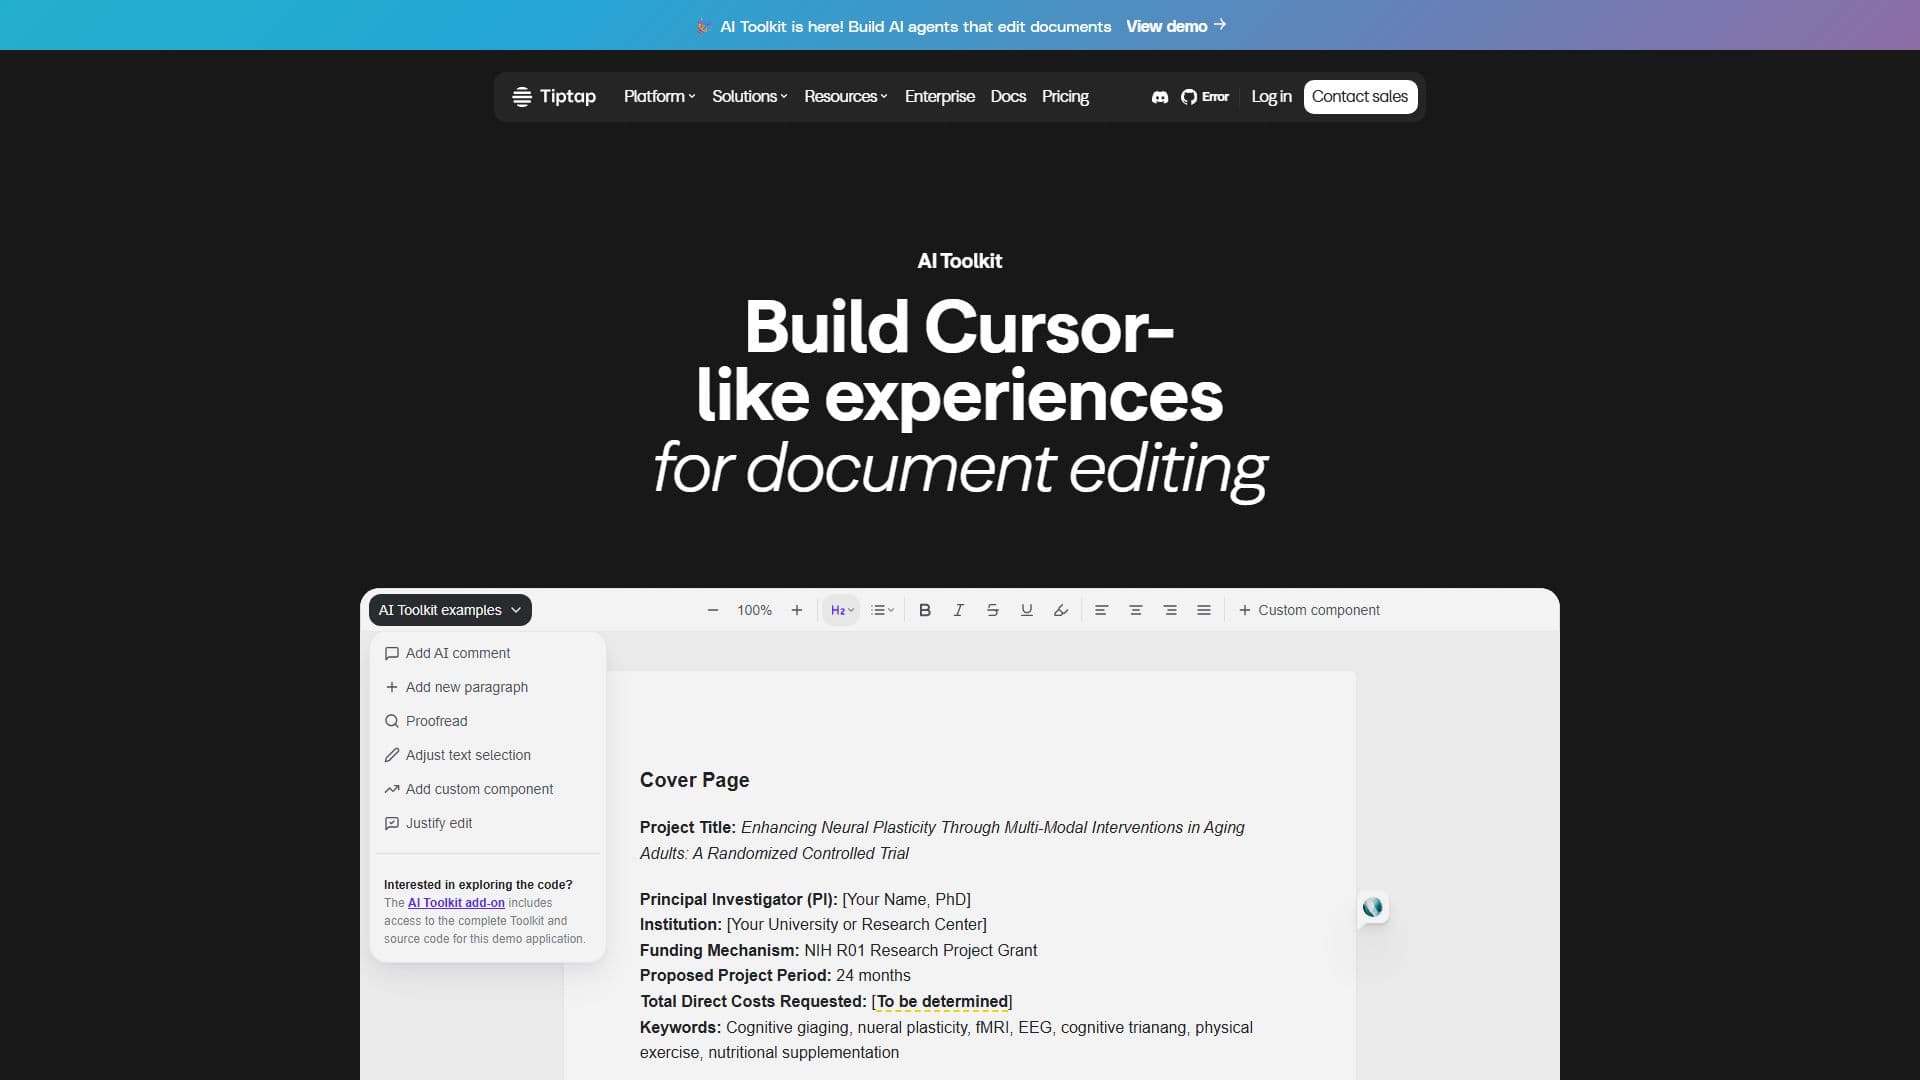Open the H2 heading dropdown
The image size is (1920, 1080).
[x=841, y=610]
